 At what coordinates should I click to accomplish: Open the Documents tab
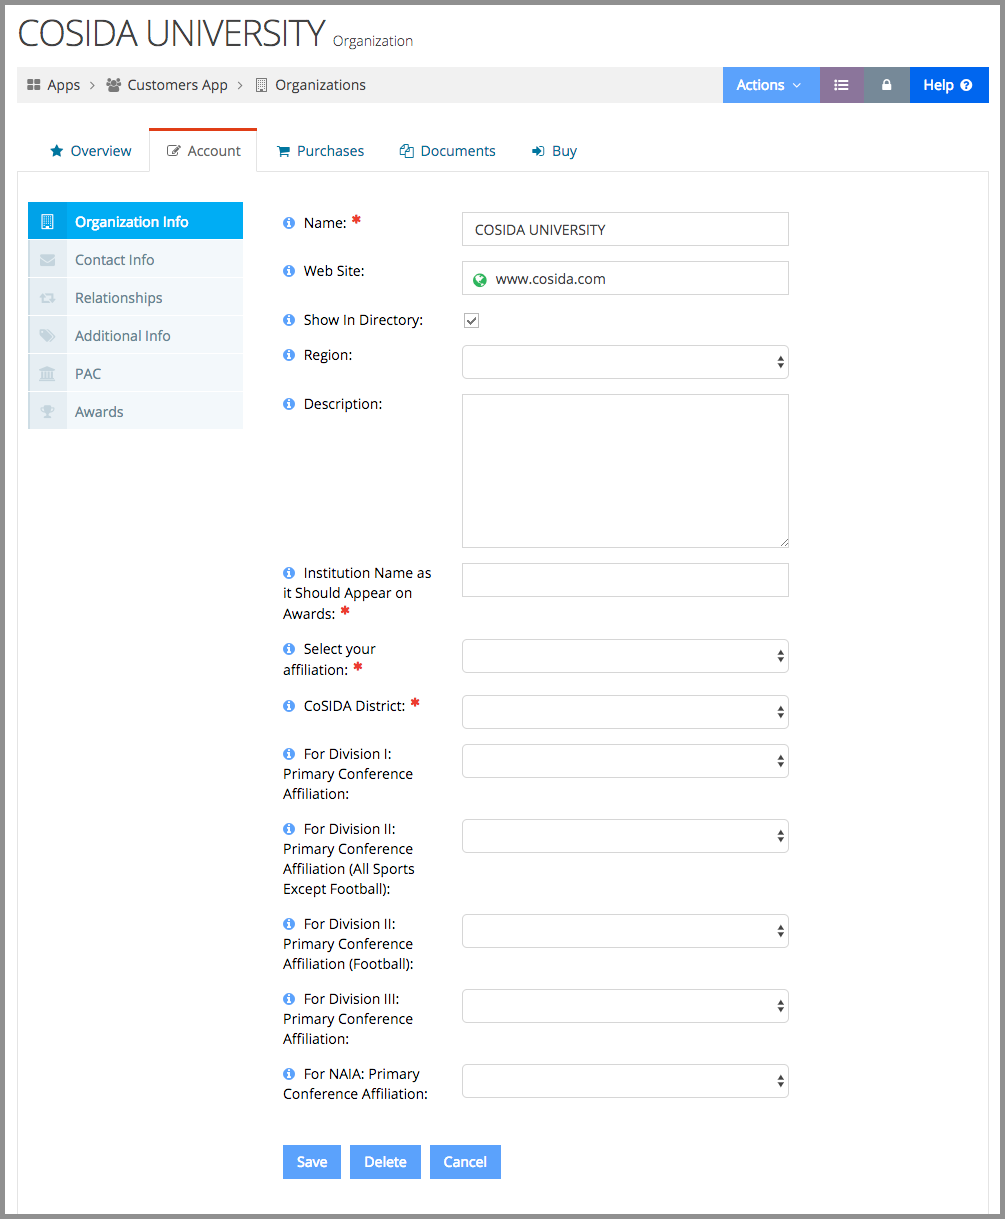(447, 151)
